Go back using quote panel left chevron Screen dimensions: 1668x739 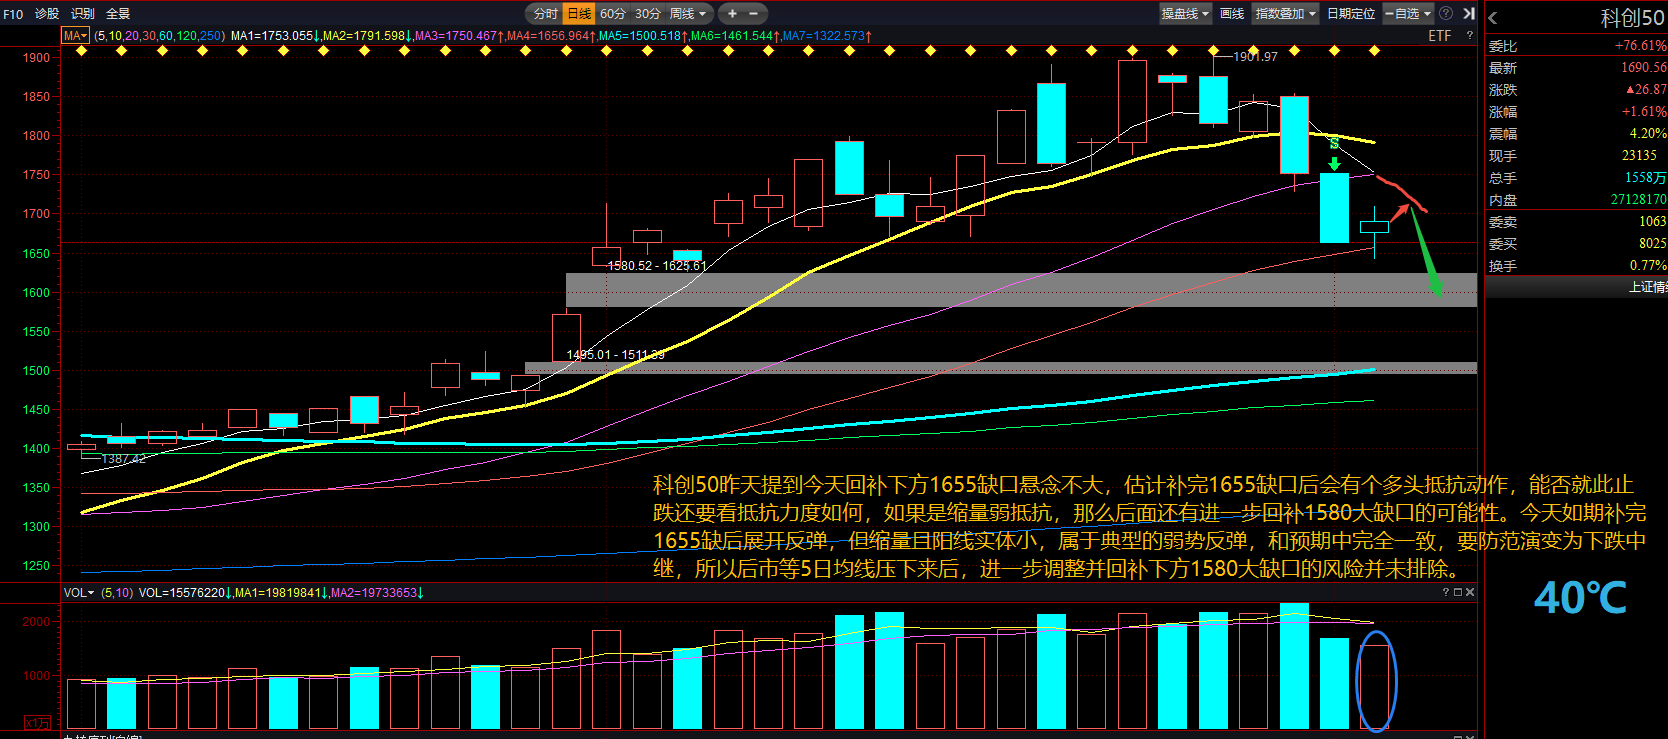1493,18
